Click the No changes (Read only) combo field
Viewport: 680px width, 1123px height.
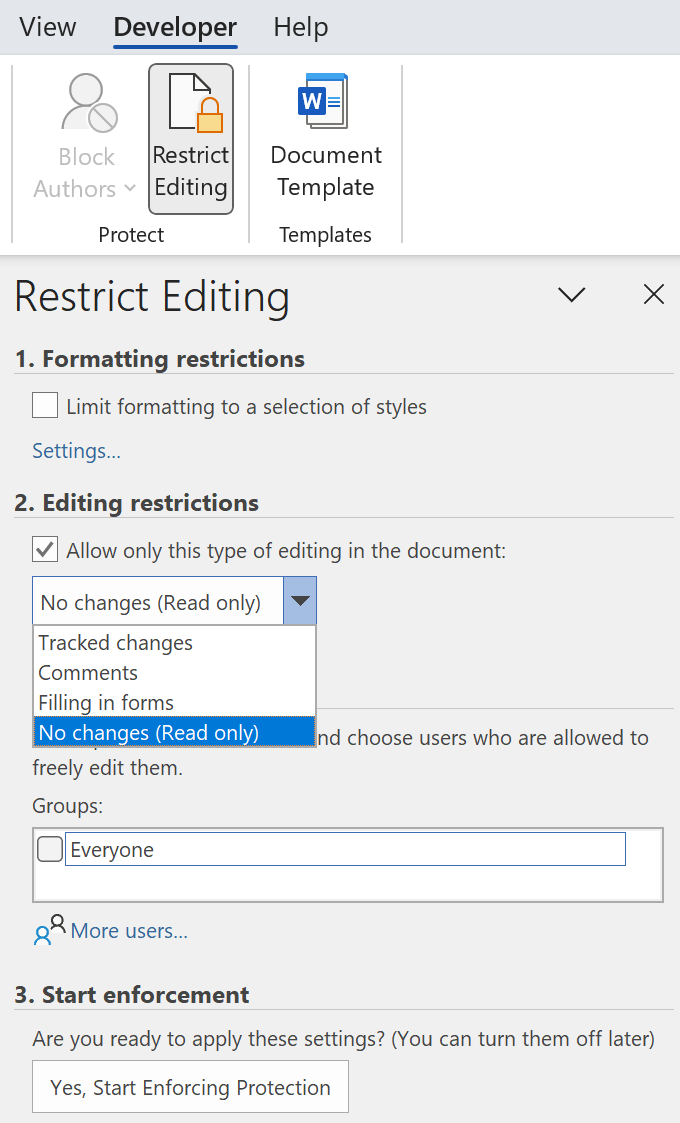(x=158, y=601)
